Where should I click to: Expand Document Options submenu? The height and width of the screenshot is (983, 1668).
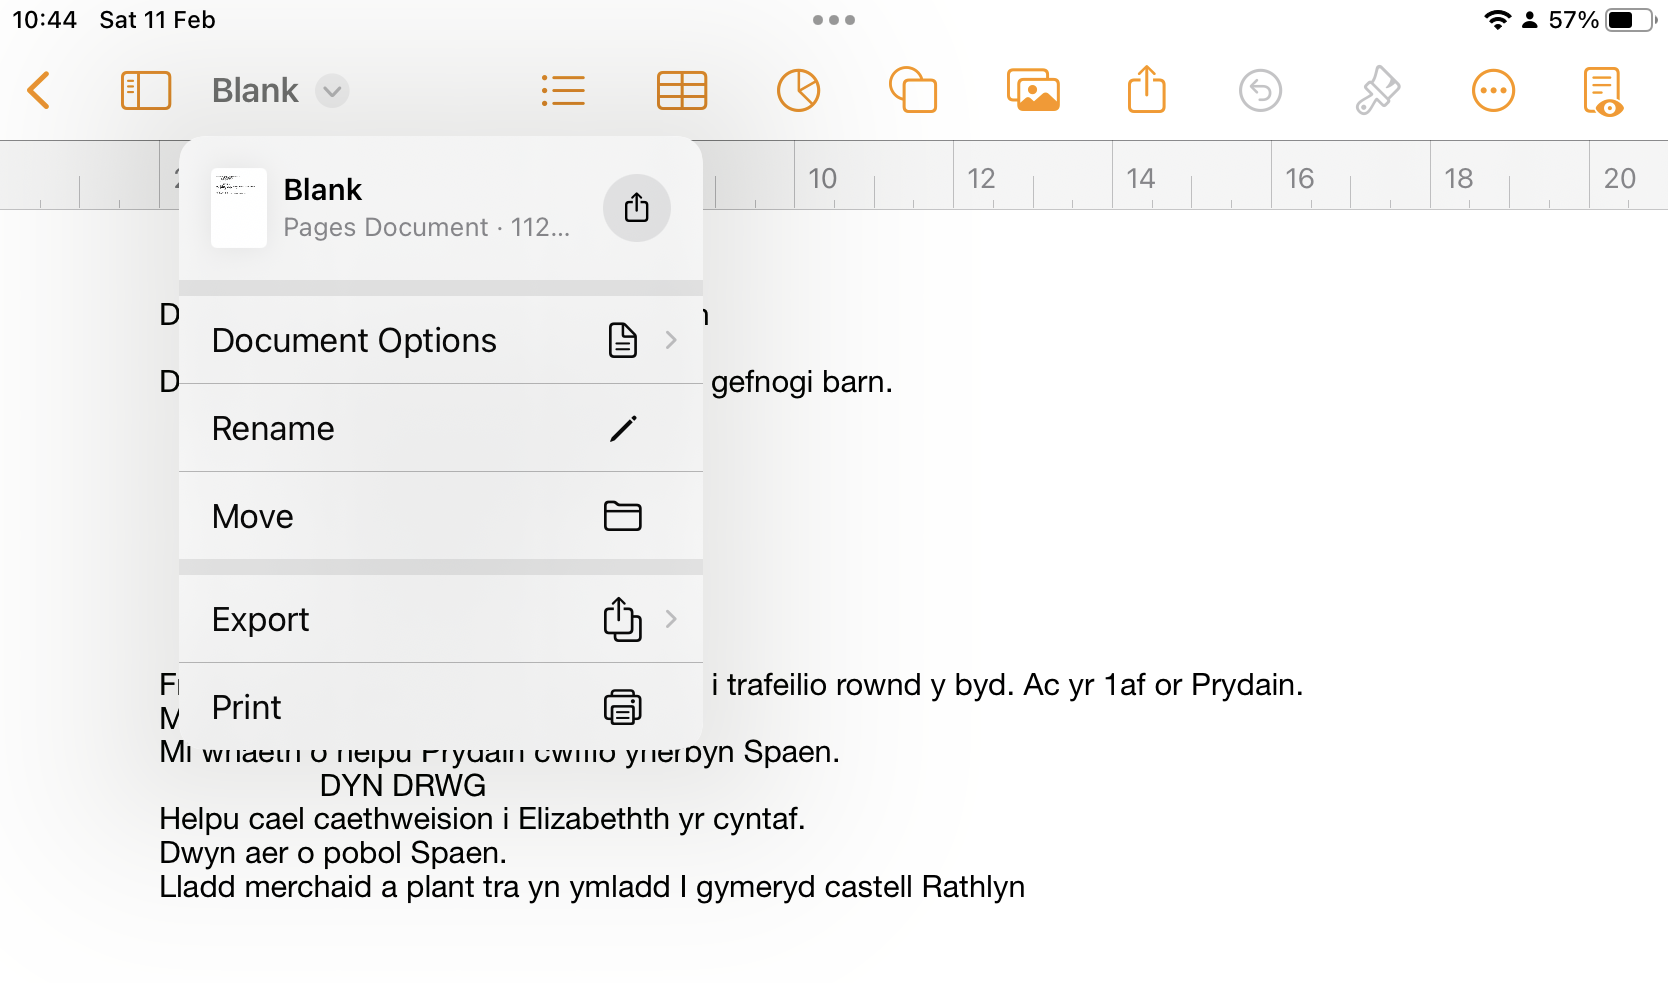pos(440,341)
